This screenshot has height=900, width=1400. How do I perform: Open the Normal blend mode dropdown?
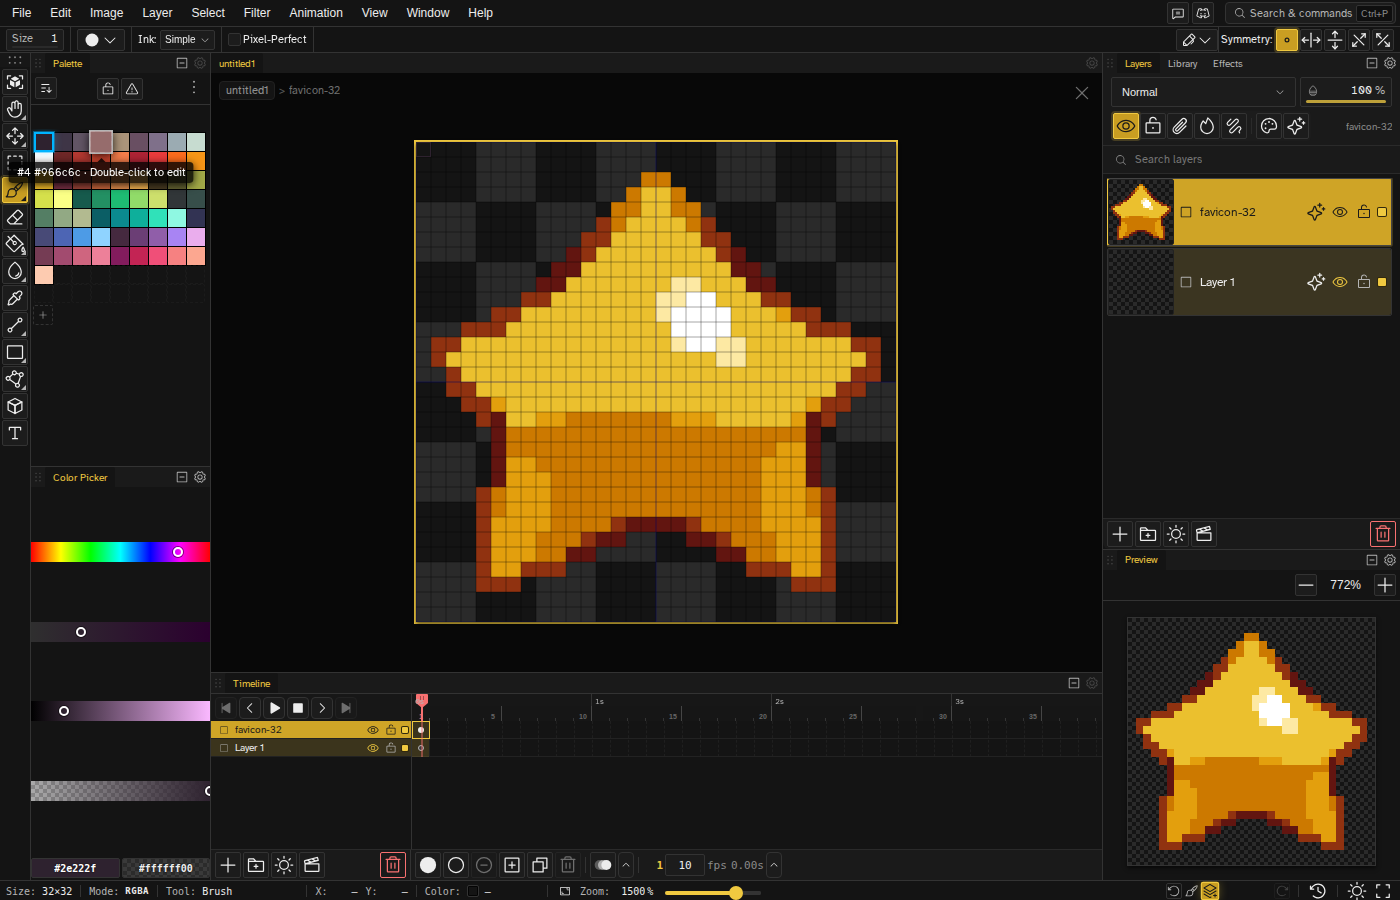click(1203, 92)
